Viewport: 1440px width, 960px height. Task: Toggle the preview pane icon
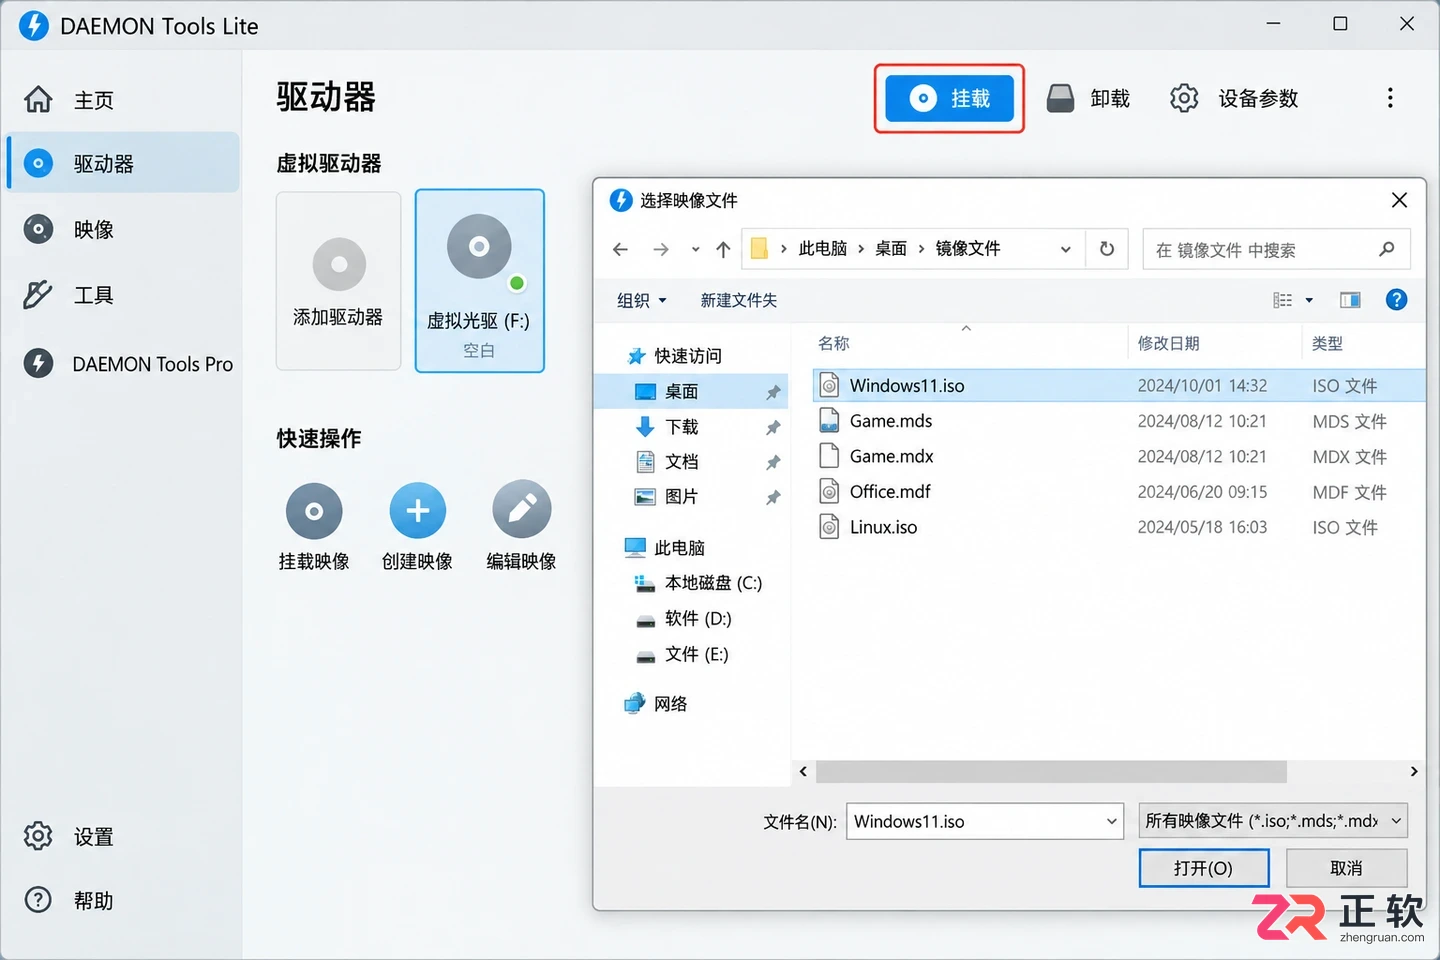coord(1350,300)
